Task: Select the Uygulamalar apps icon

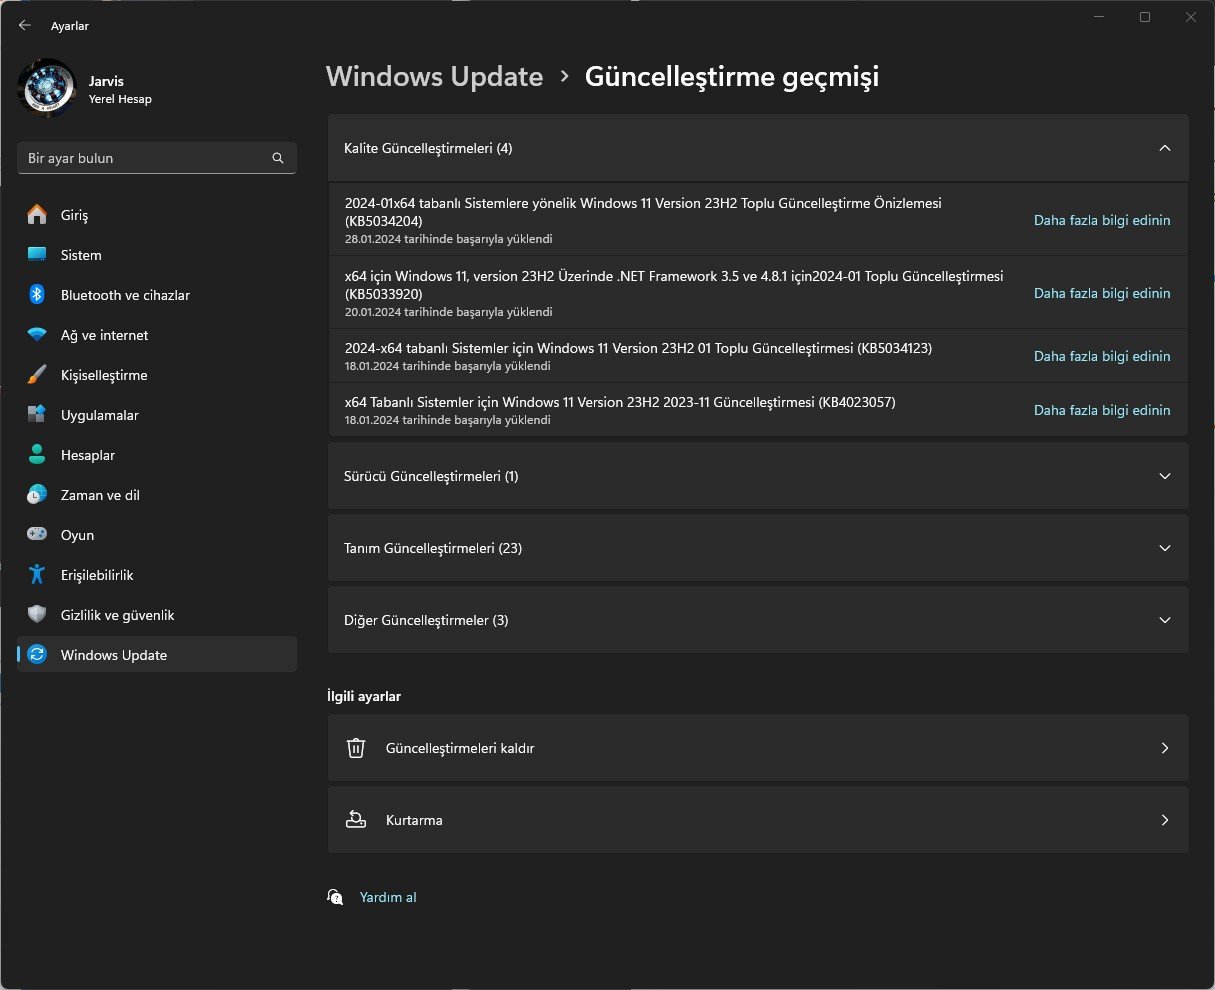Action: 37,415
